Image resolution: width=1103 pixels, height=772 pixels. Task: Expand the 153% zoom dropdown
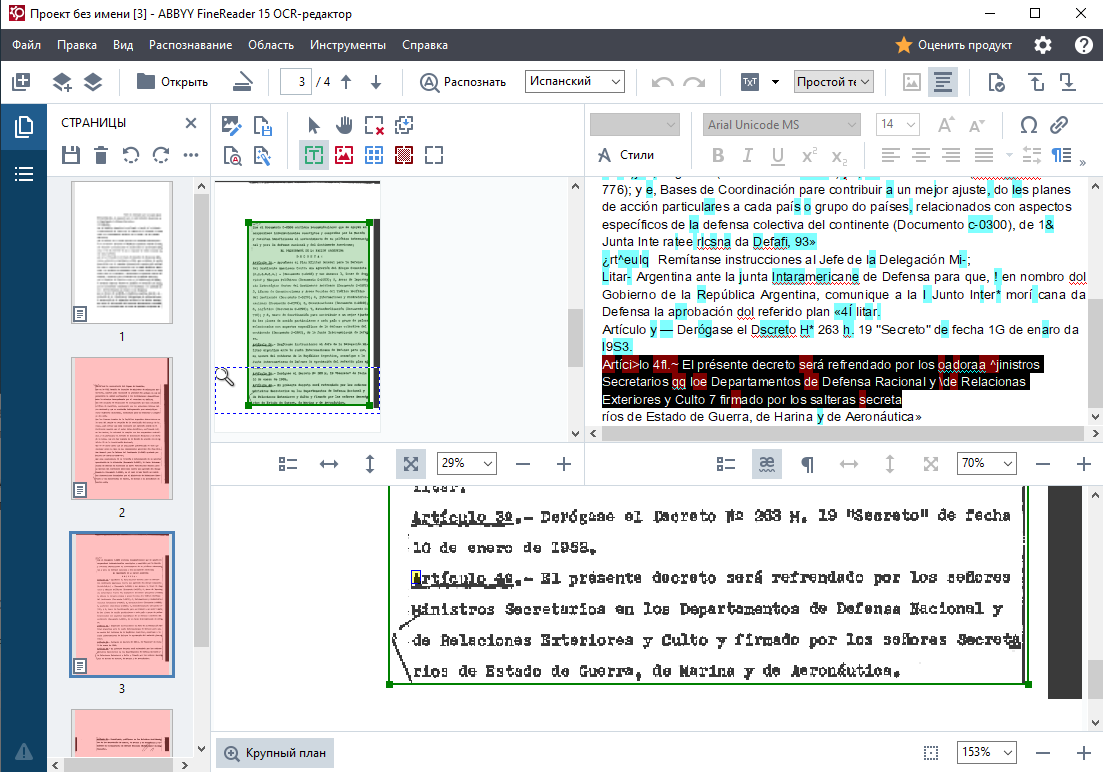986,752
